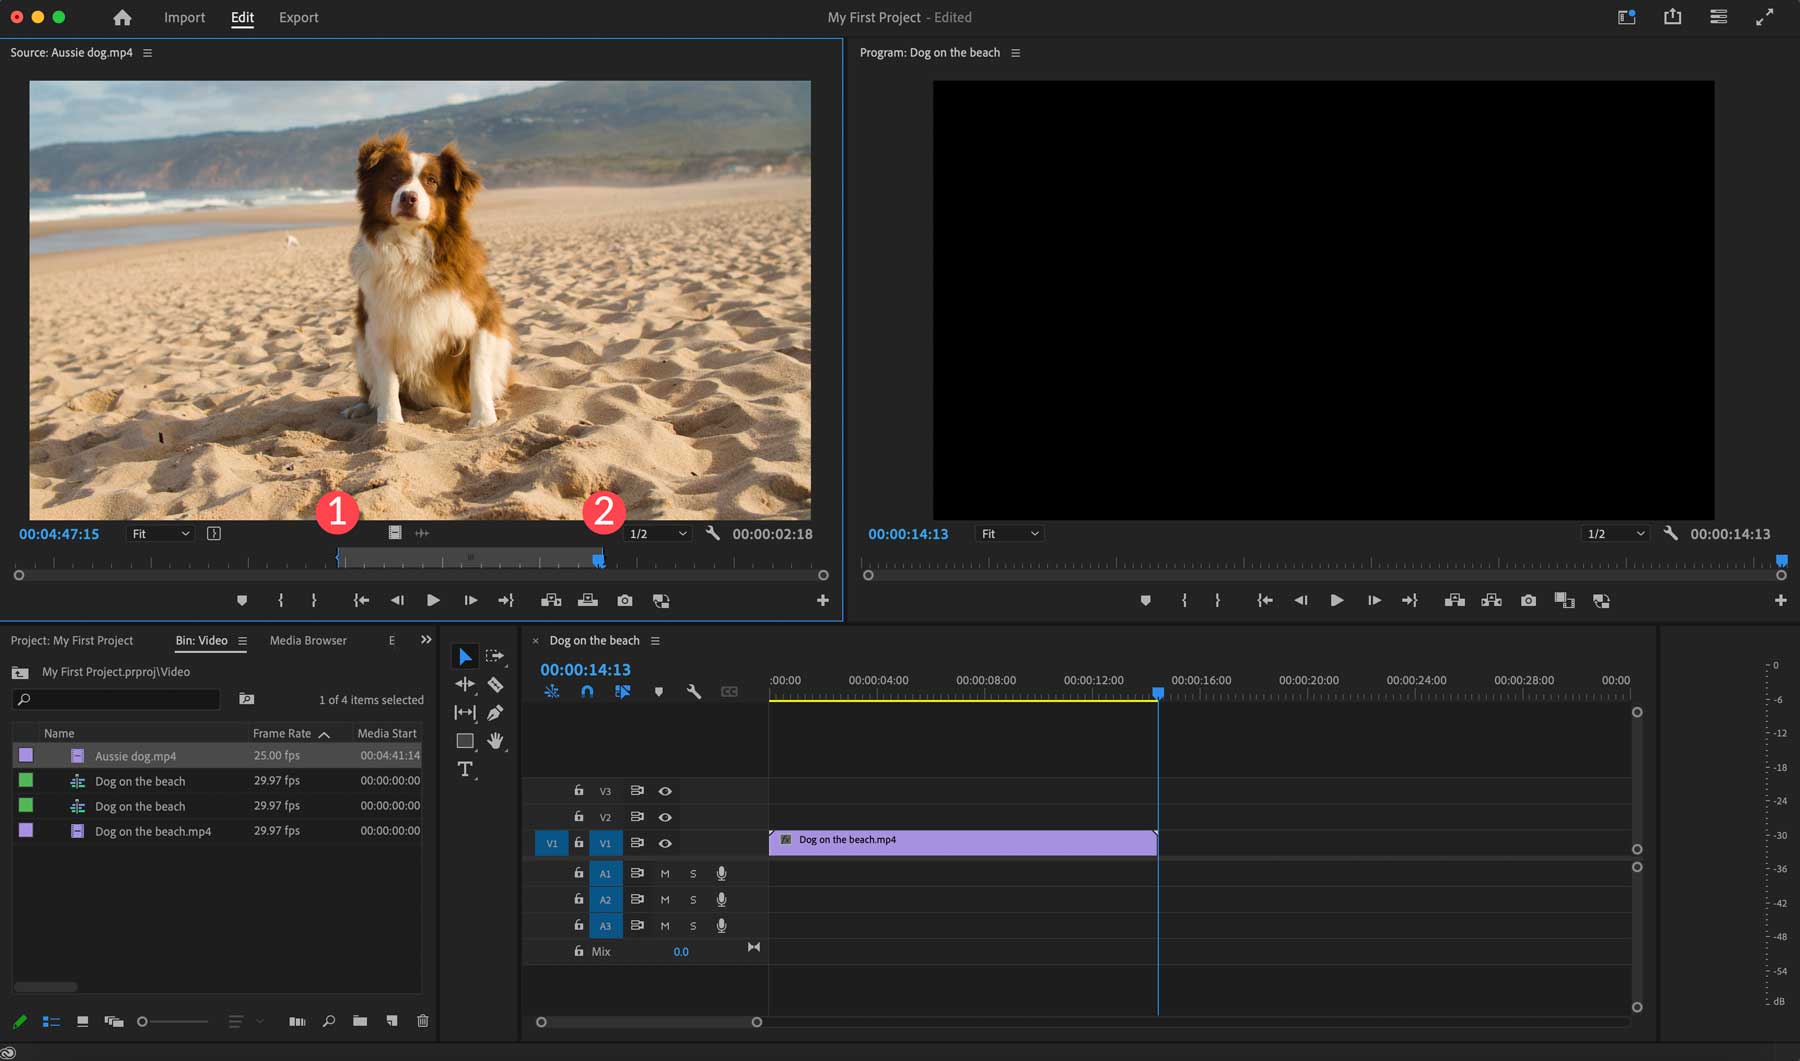Select the Pen tool
The width and height of the screenshot is (1800, 1061).
pyautogui.click(x=495, y=713)
